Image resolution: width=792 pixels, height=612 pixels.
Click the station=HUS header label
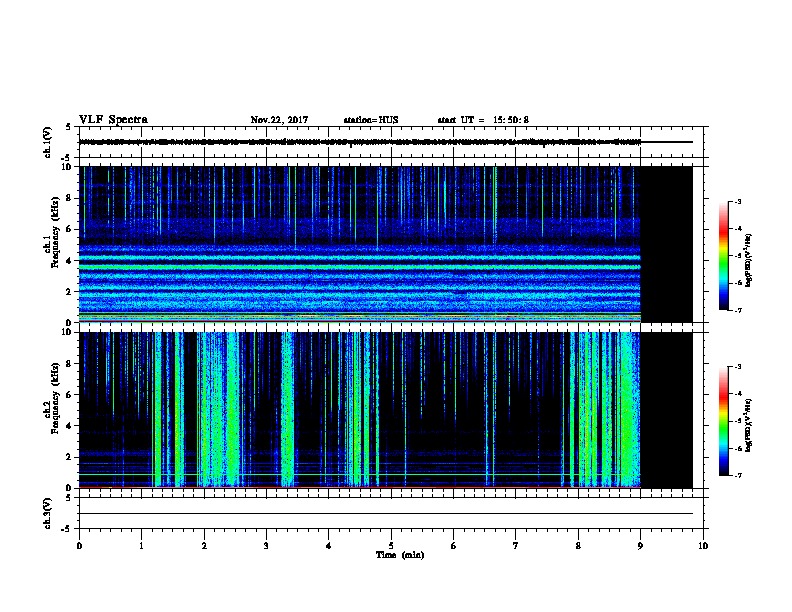pyautogui.click(x=371, y=120)
